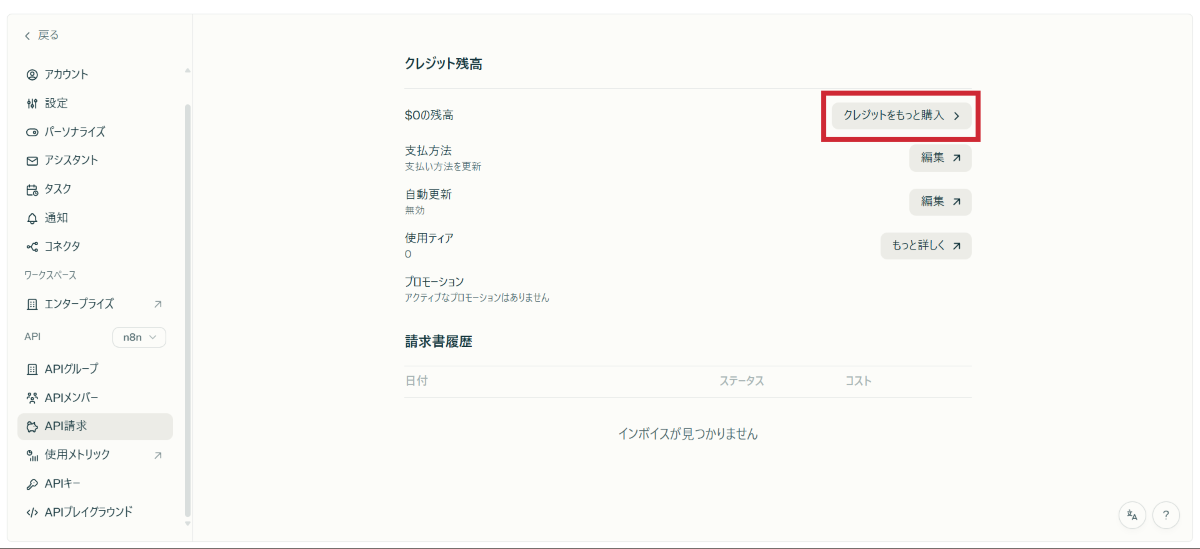Open パーソナライズ via its toggle icon

coord(32,132)
